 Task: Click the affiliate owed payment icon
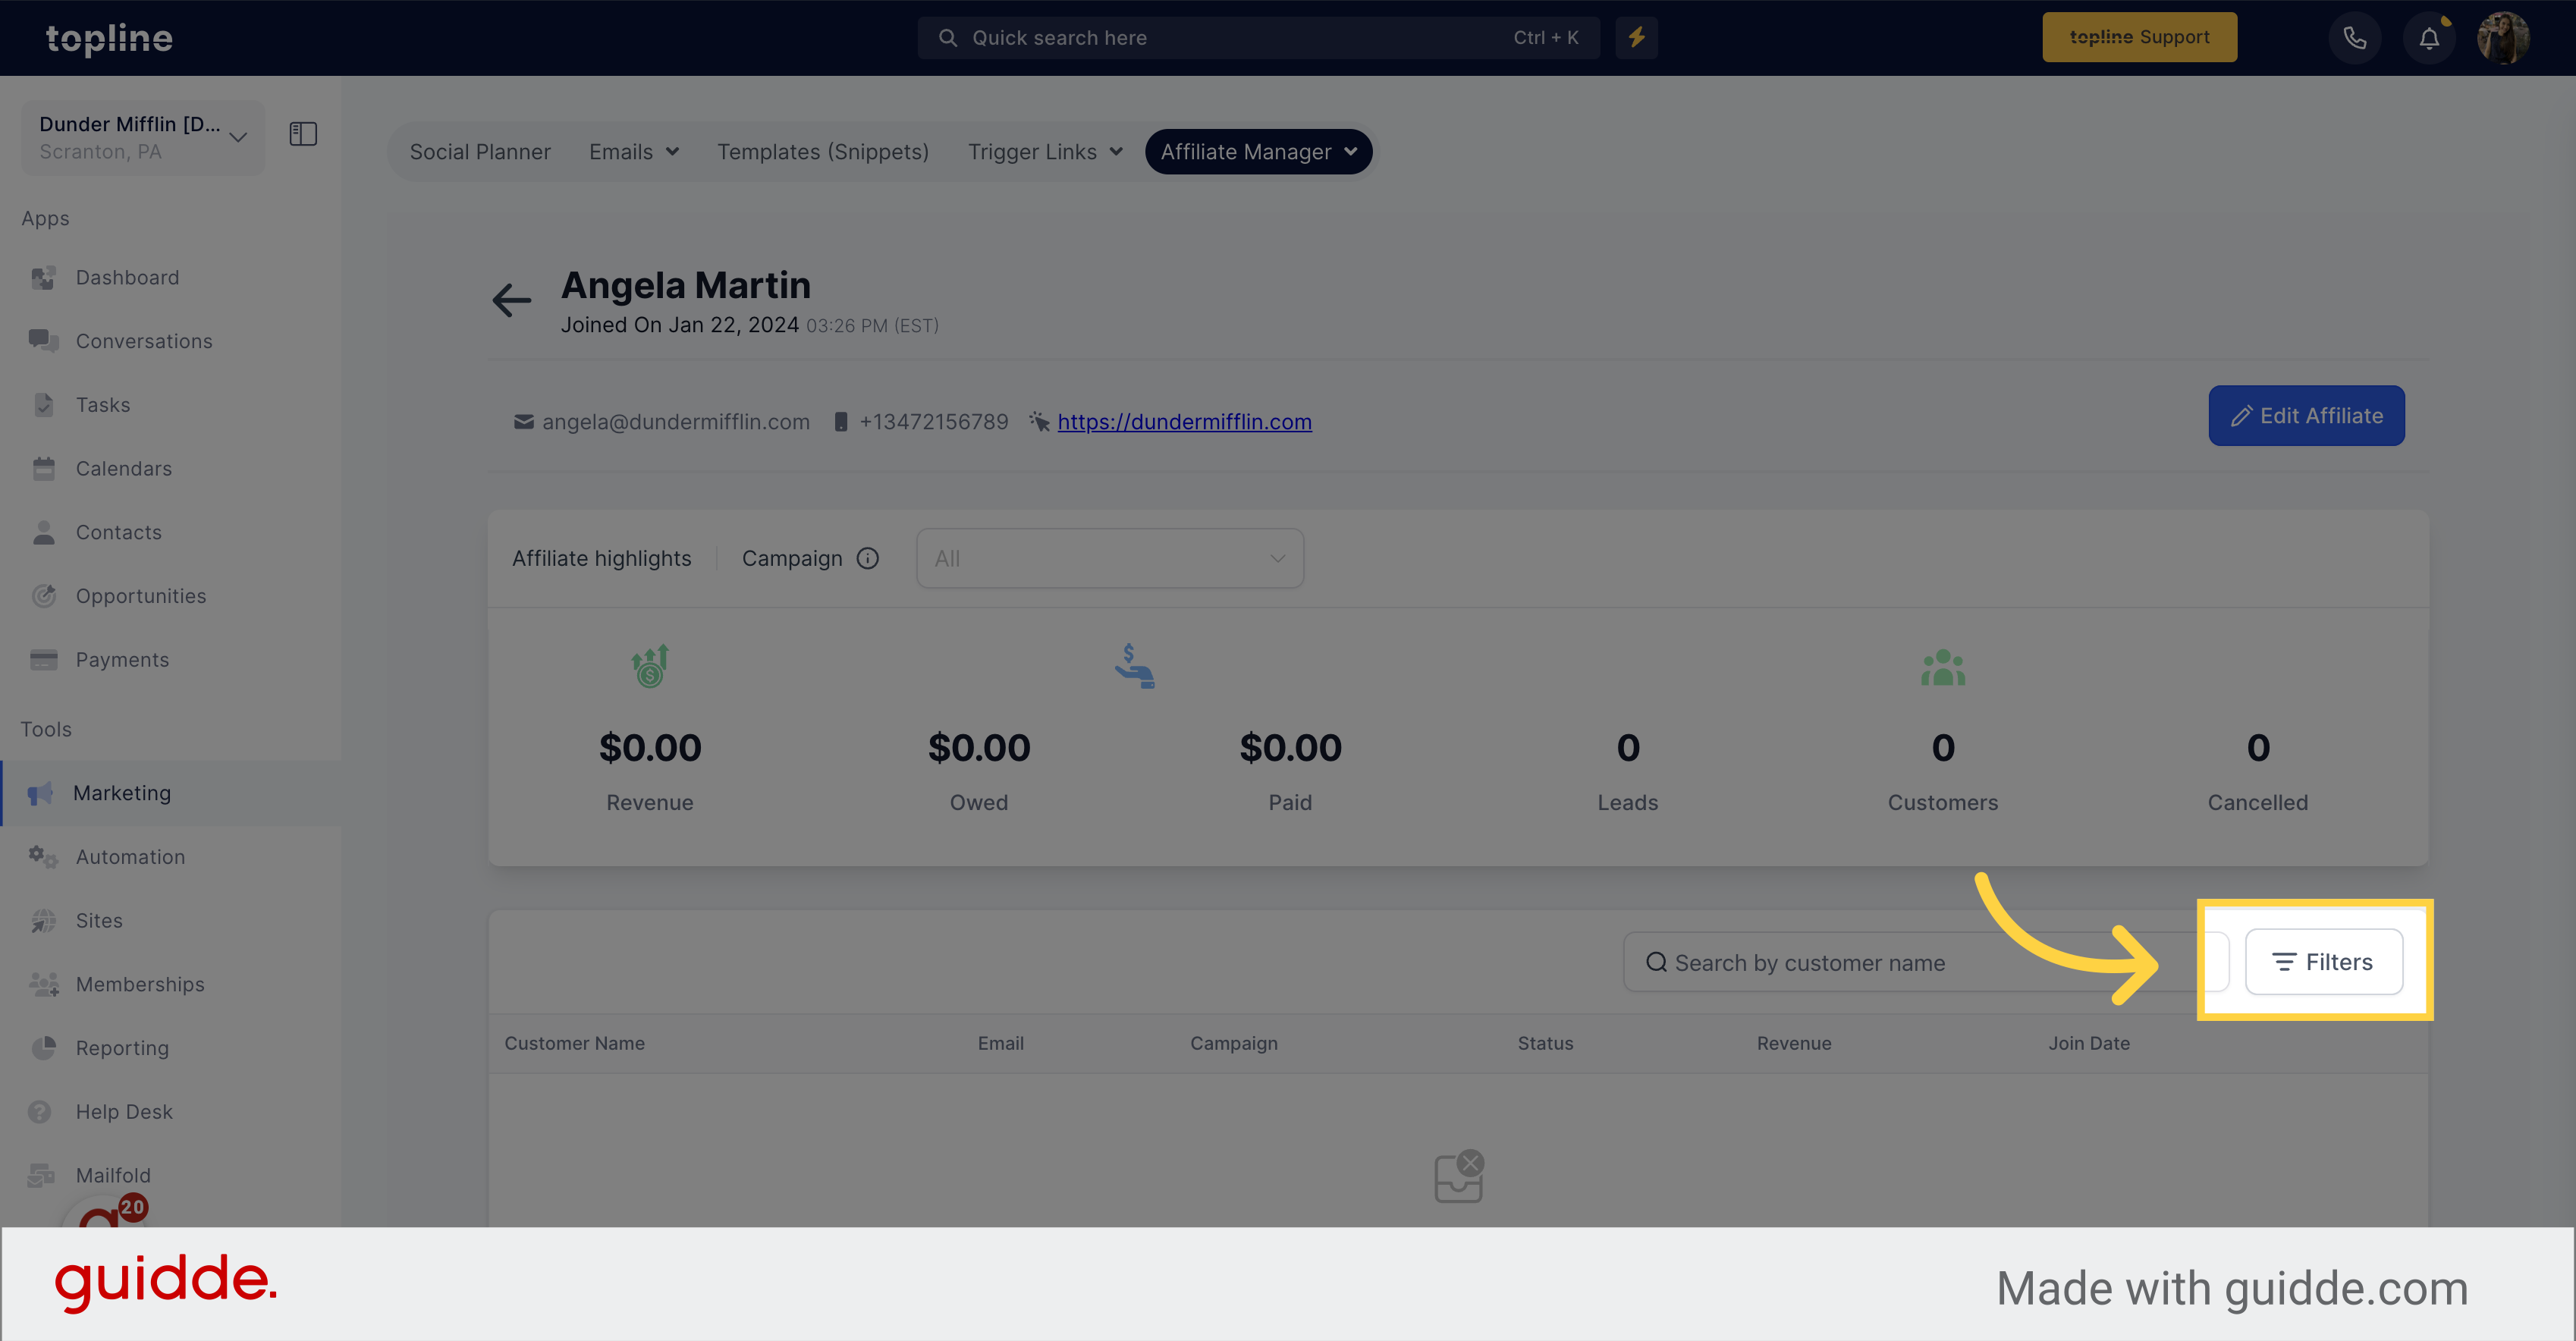coord(1135,666)
